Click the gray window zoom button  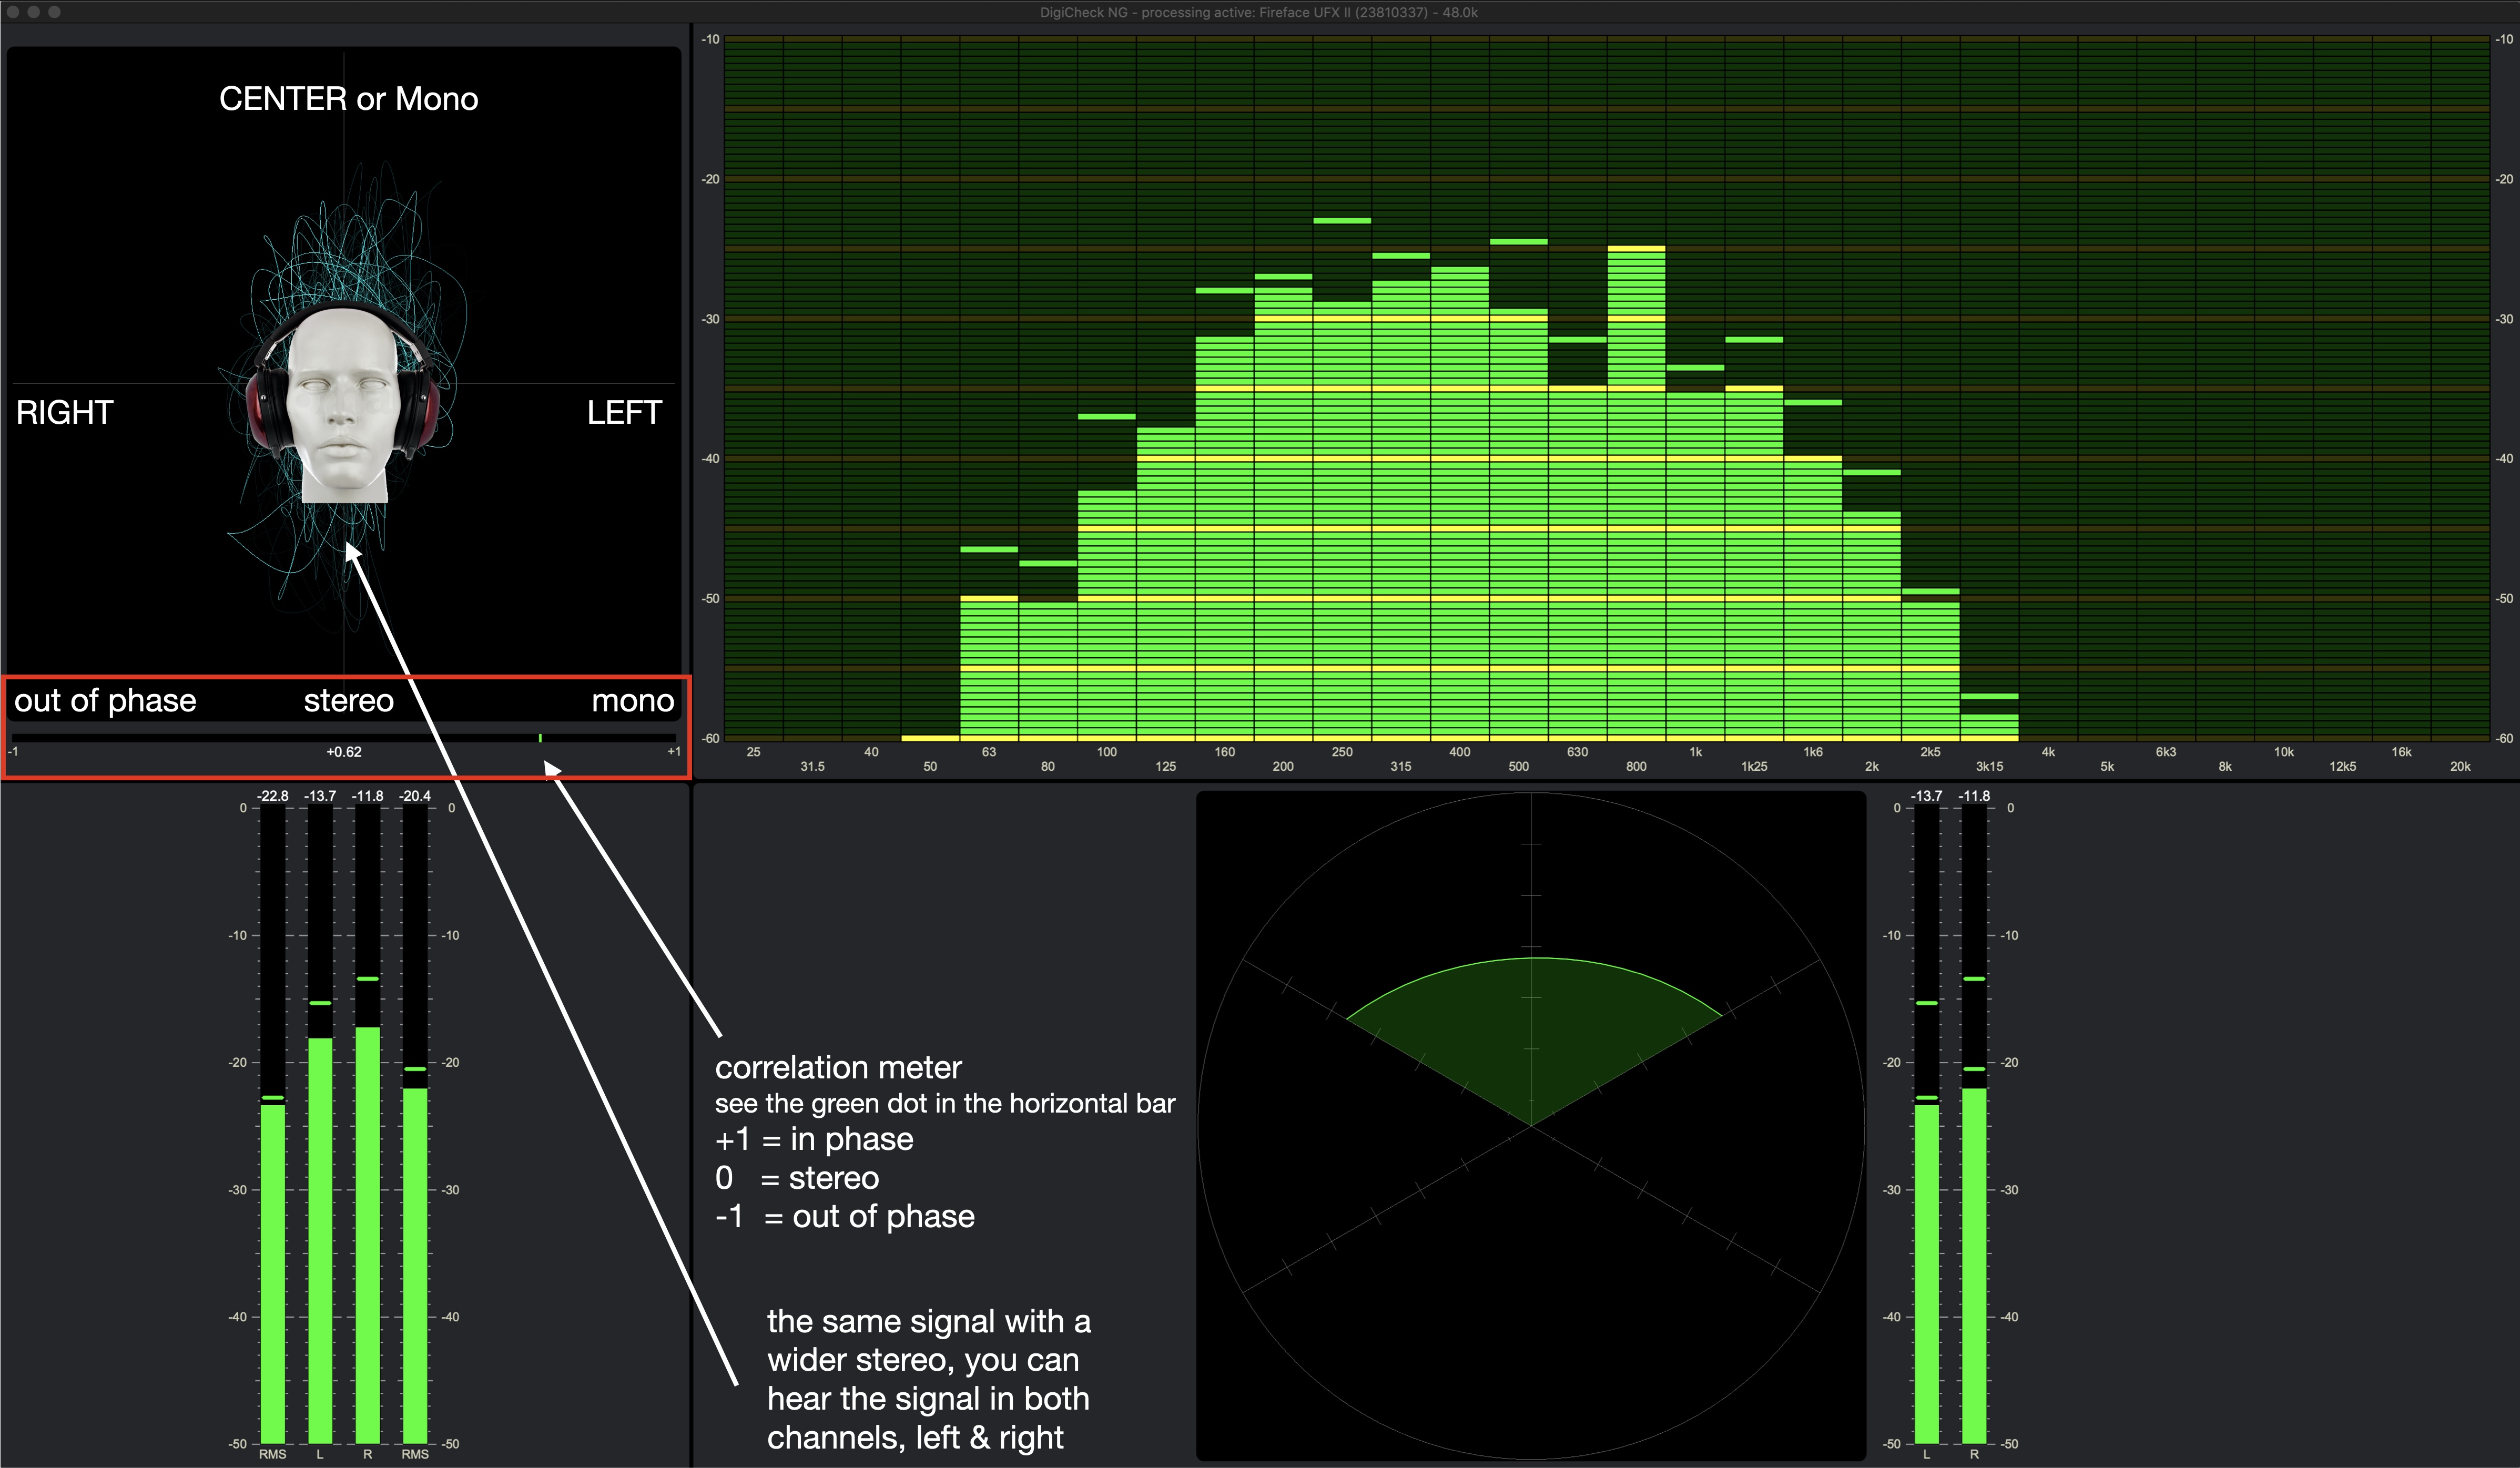(x=54, y=12)
